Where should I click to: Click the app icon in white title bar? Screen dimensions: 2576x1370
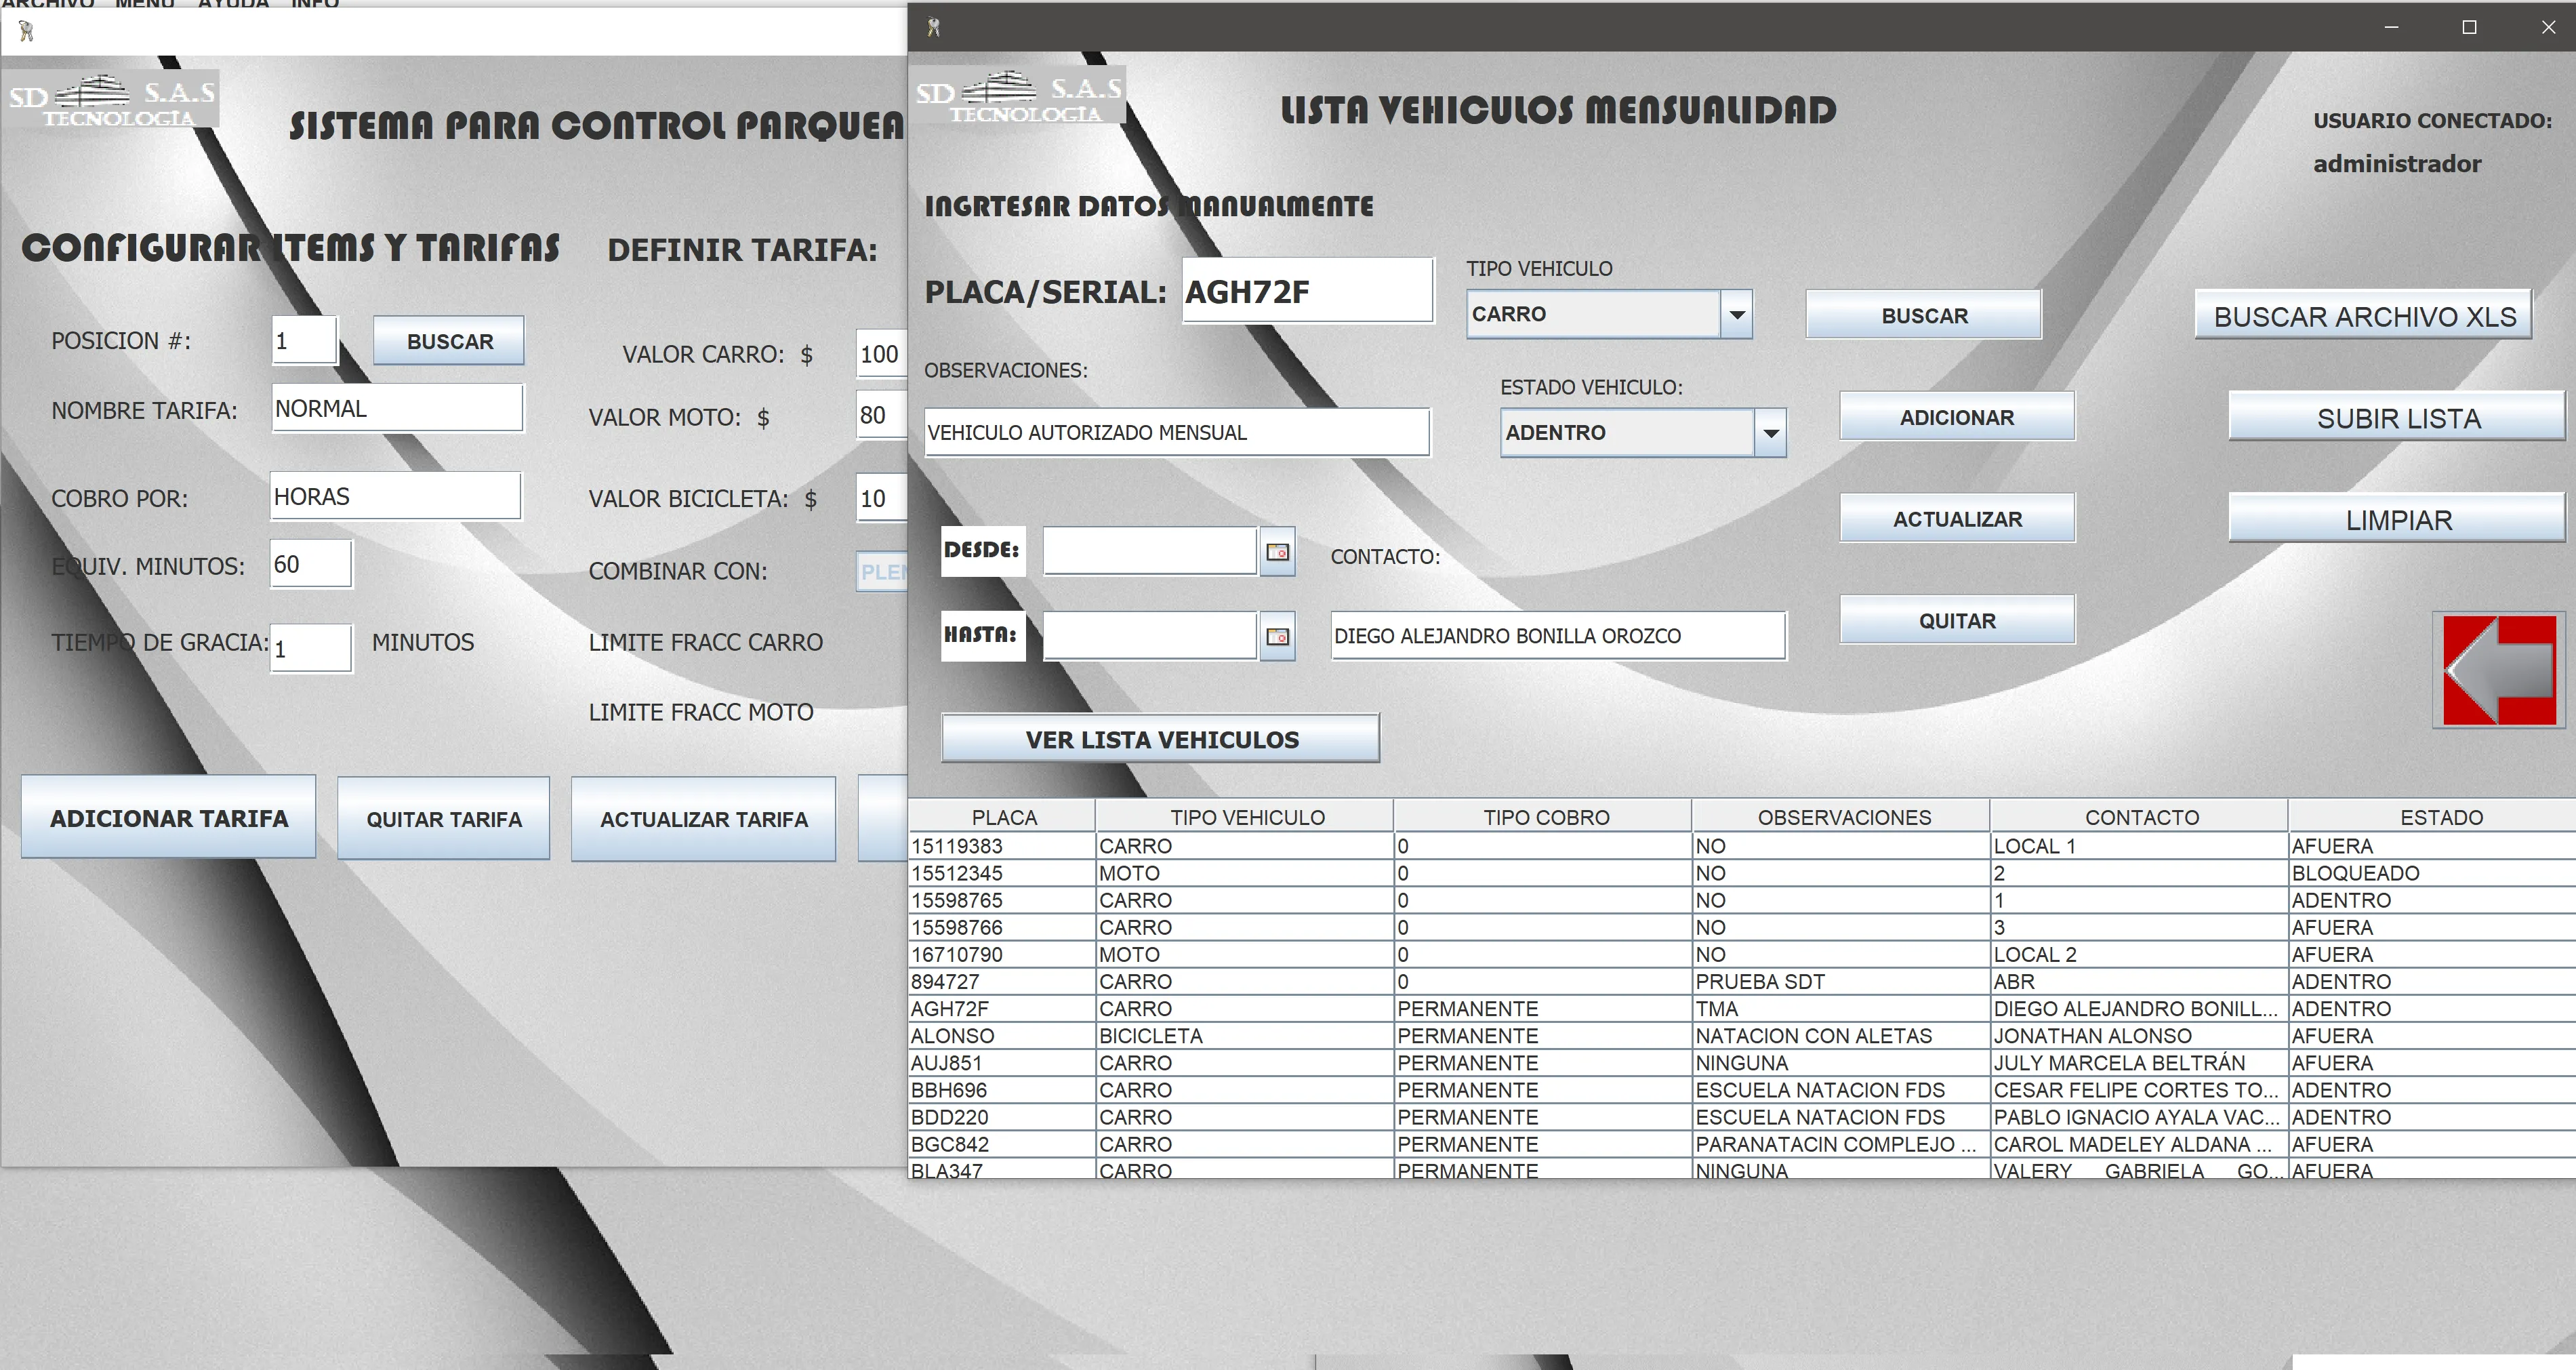click(x=26, y=31)
